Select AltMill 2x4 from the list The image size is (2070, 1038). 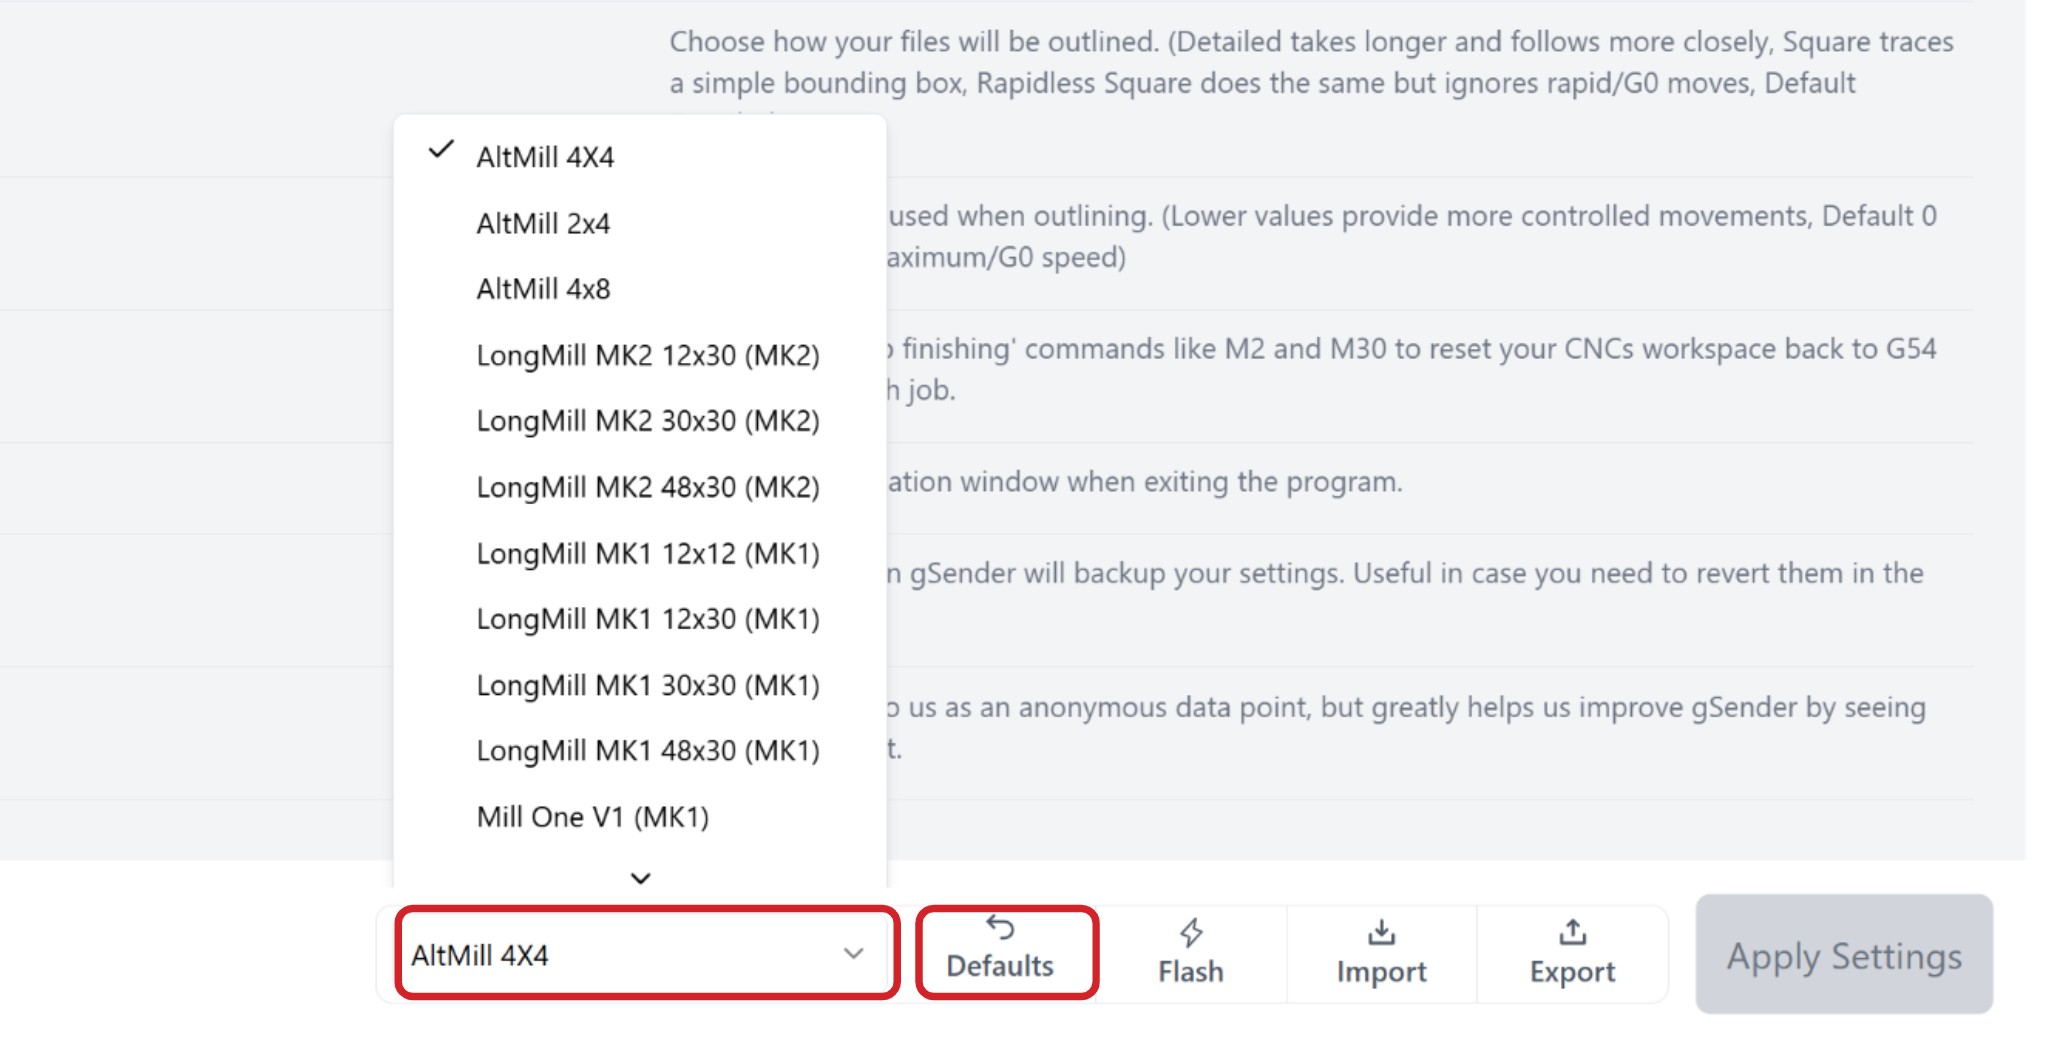click(x=543, y=223)
